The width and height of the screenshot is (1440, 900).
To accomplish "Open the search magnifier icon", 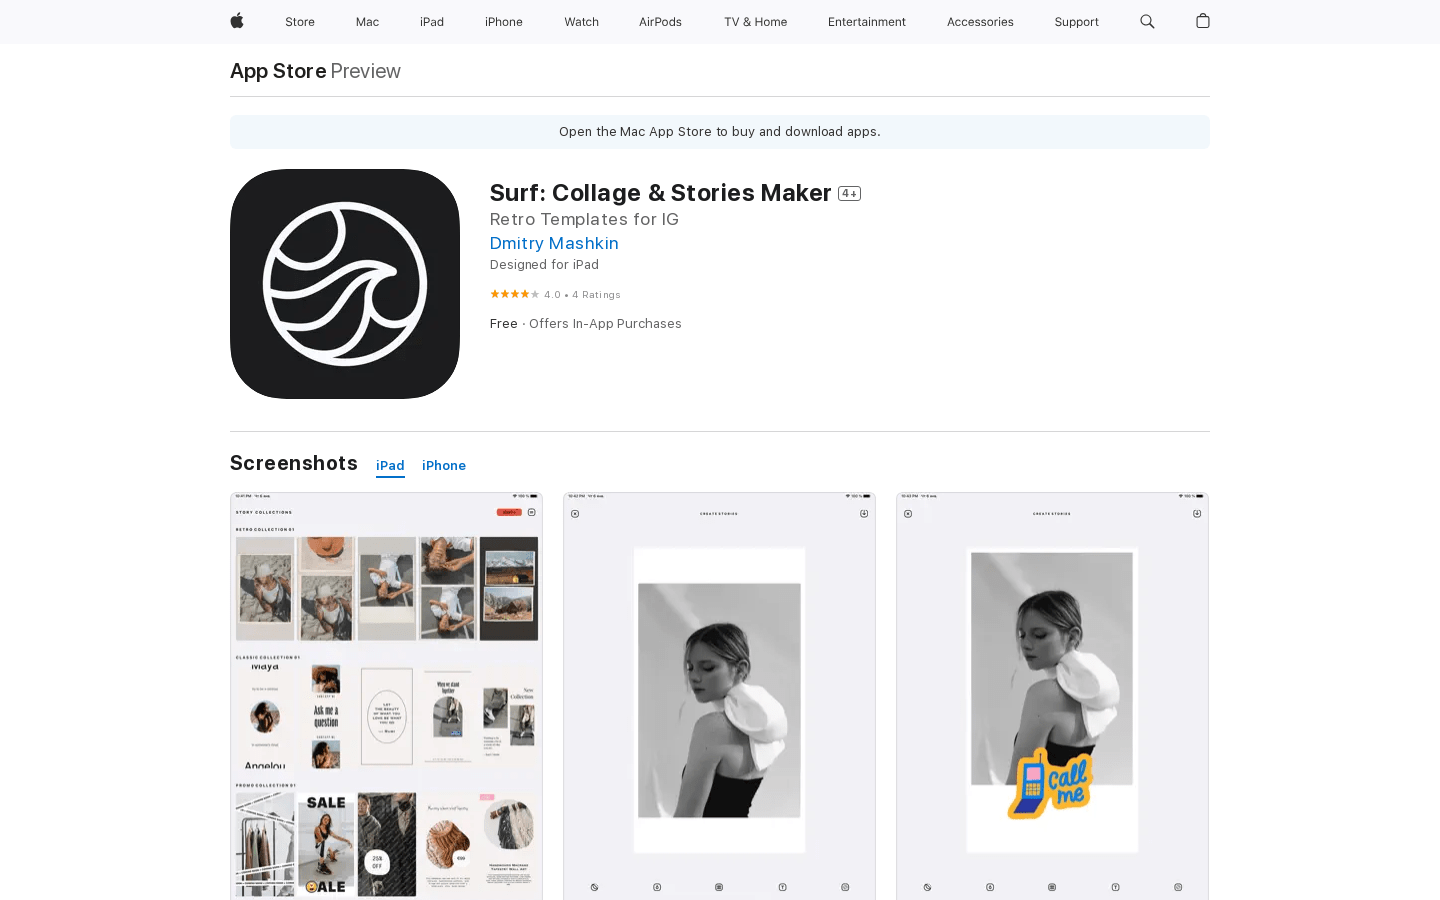I will pyautogui.click(x=1147, y=21).
